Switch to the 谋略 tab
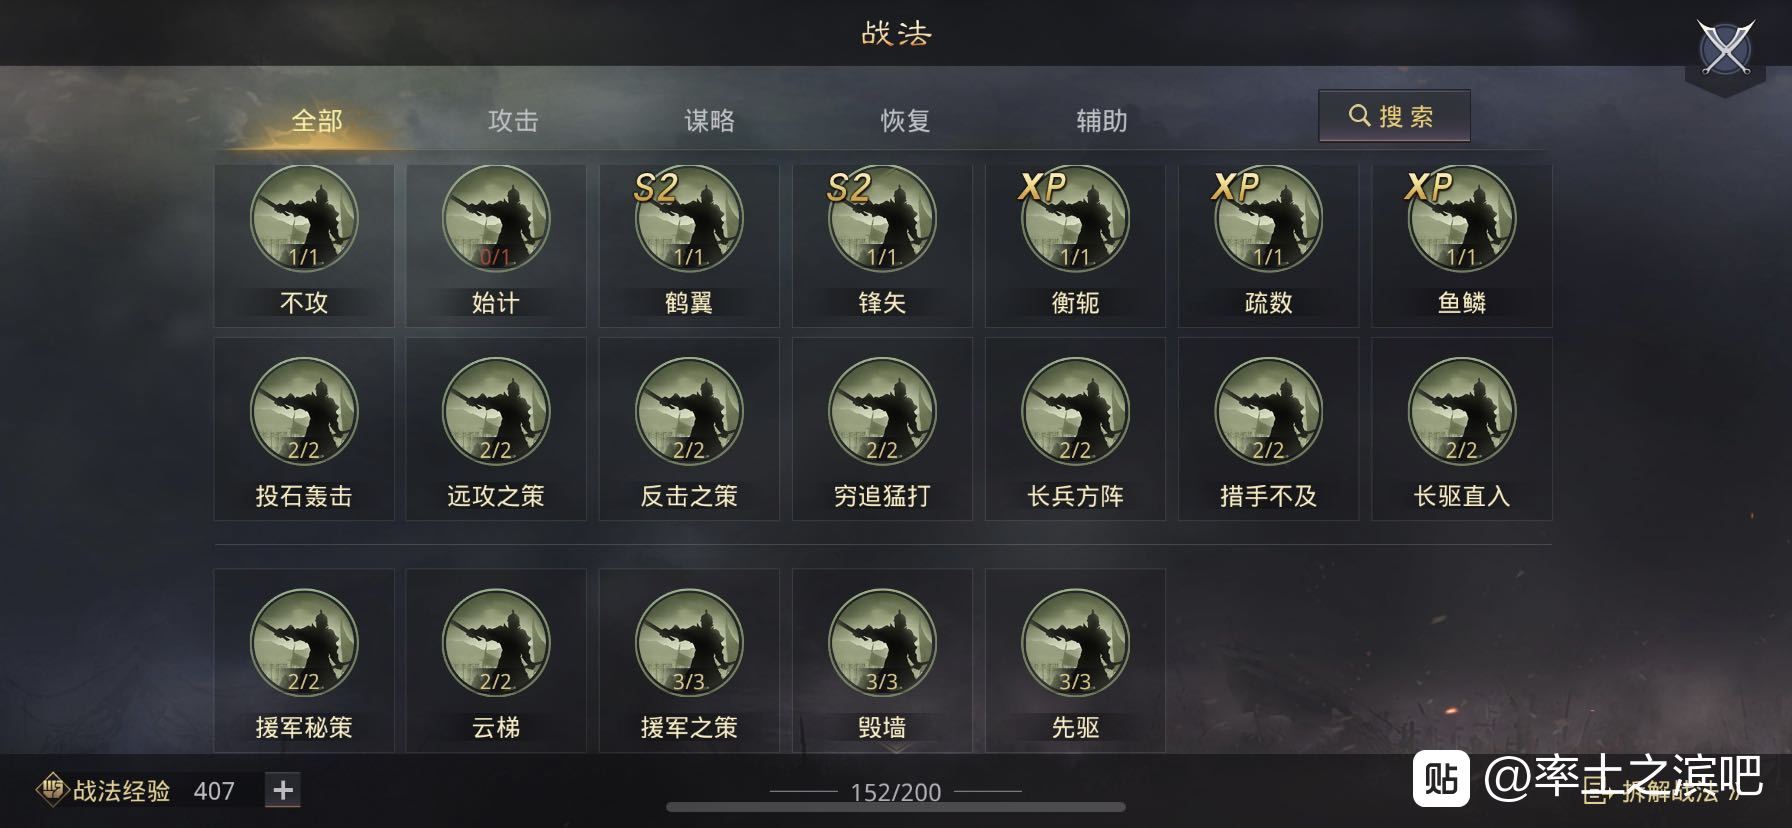The height and width of the screenshot is (828, 1792). click(709, 121)
